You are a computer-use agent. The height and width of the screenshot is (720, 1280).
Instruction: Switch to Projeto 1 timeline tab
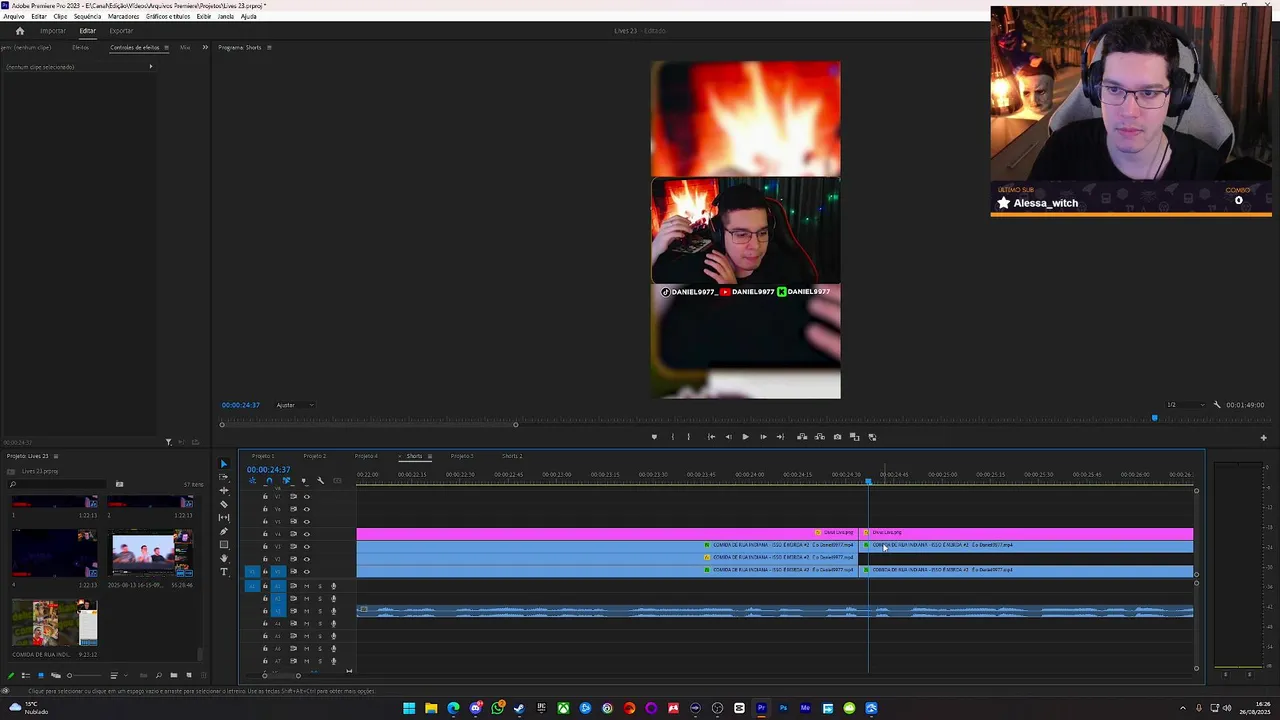coord(262,456)
